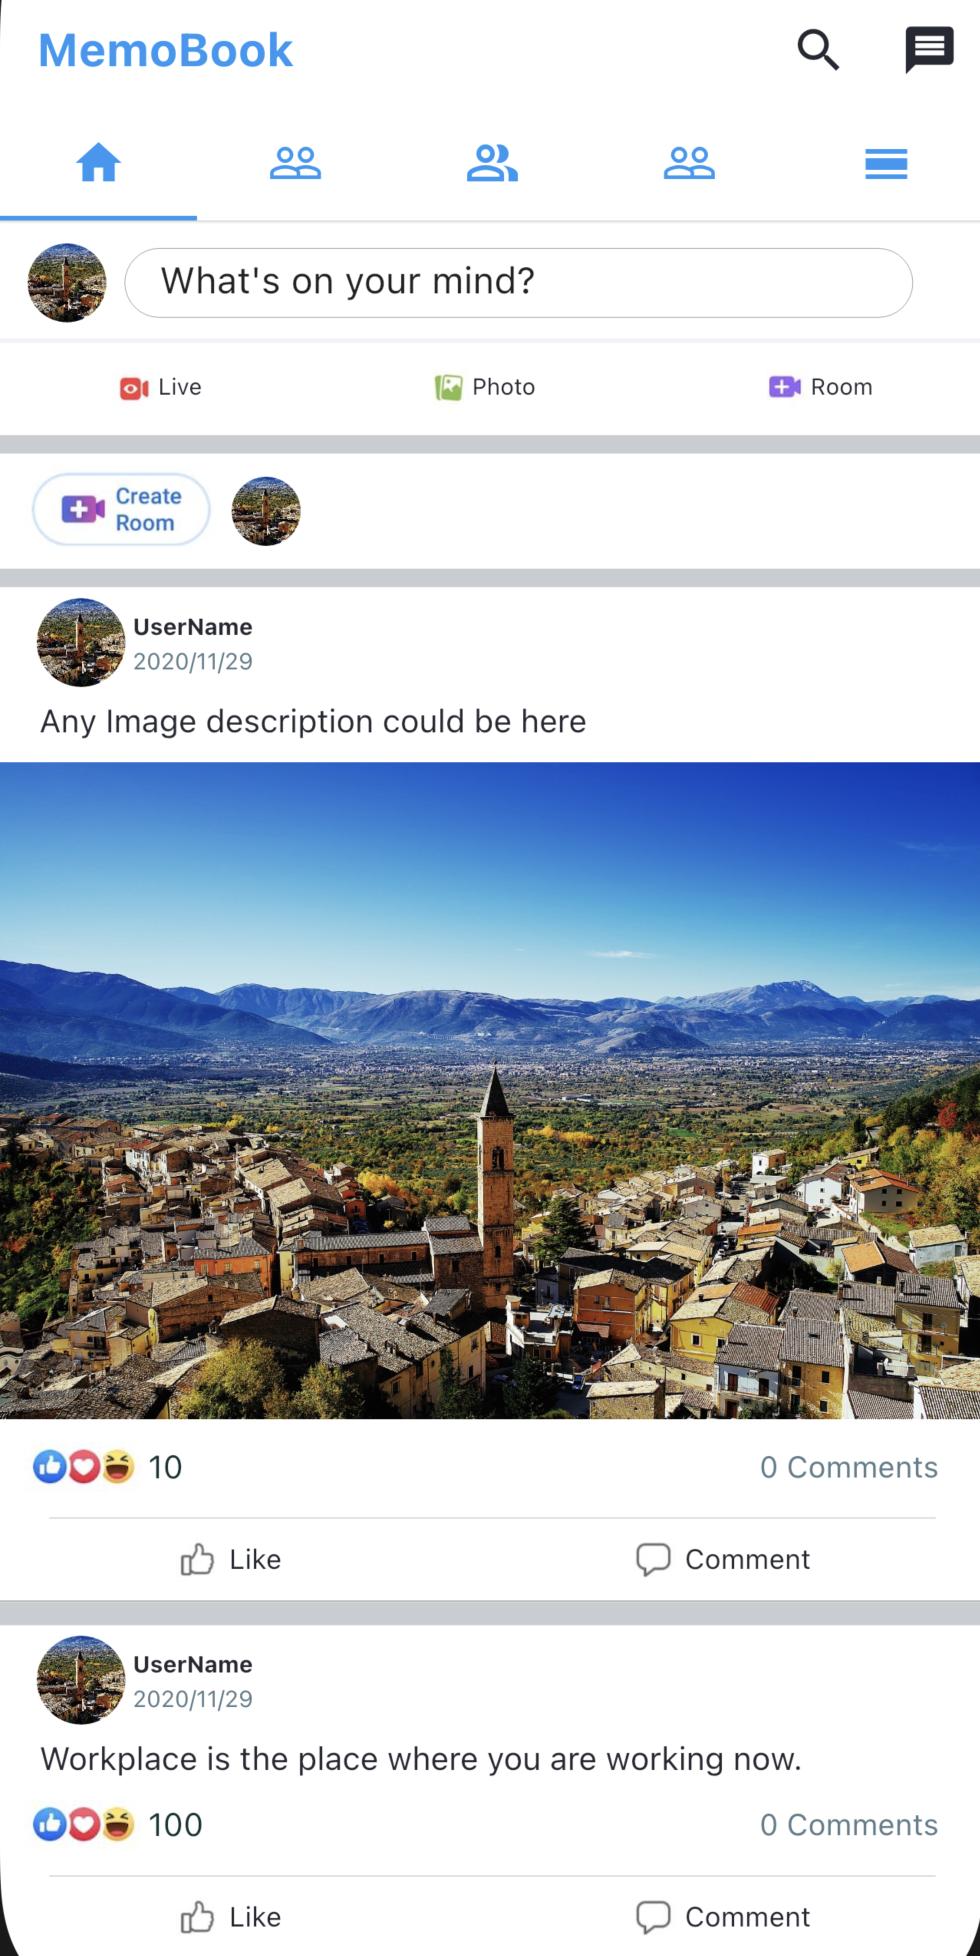Open "0 Comments" on the image post

848,1467
